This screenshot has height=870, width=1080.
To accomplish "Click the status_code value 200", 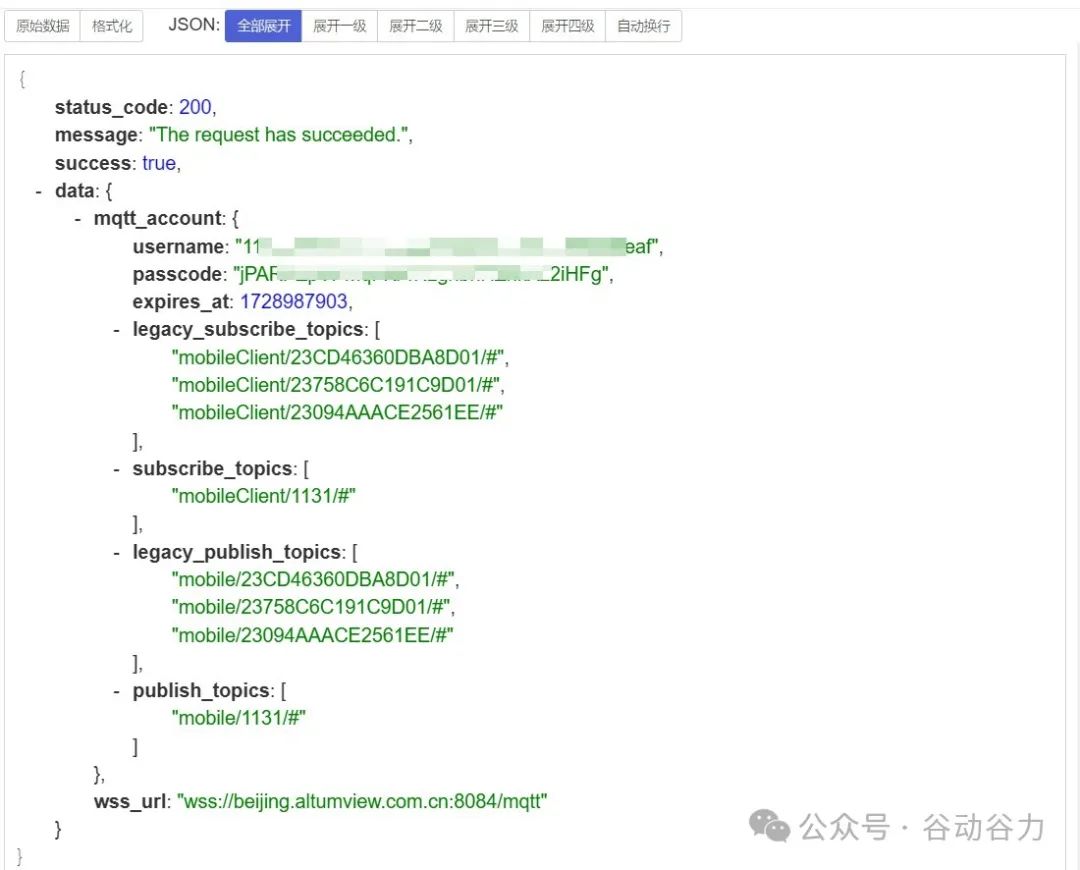I will [x=195, y=107].
